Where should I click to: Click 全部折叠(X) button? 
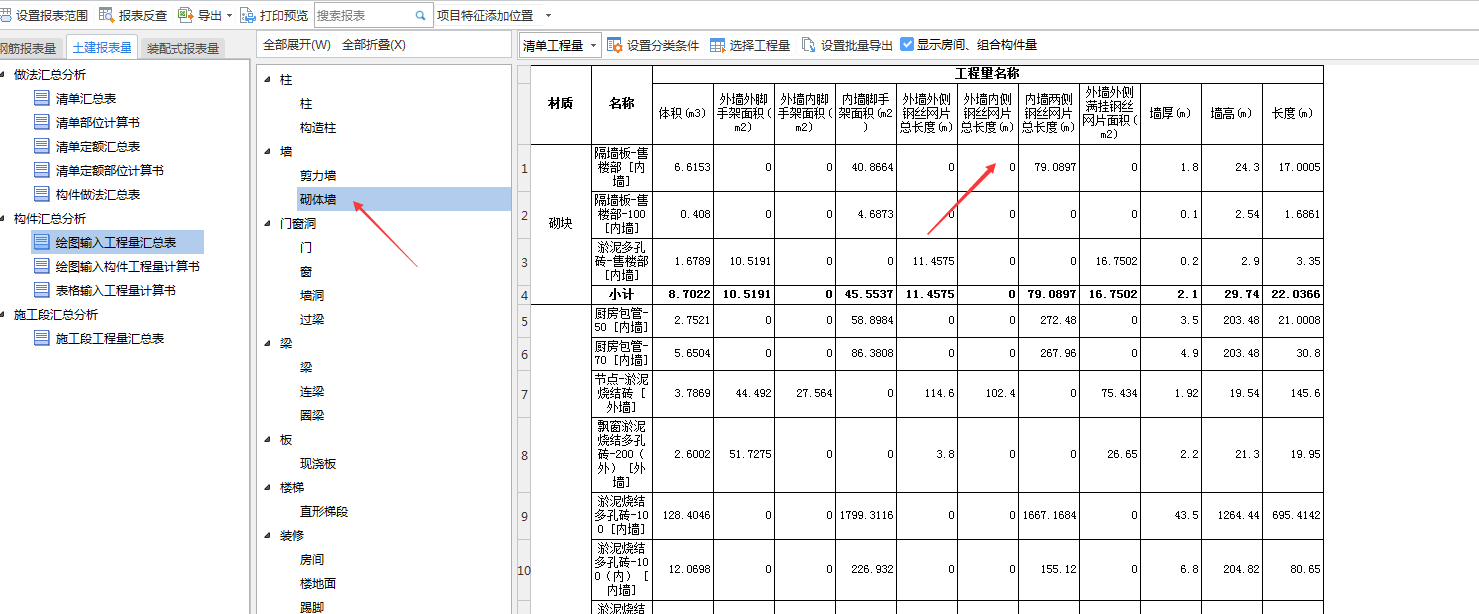[374, 45]
